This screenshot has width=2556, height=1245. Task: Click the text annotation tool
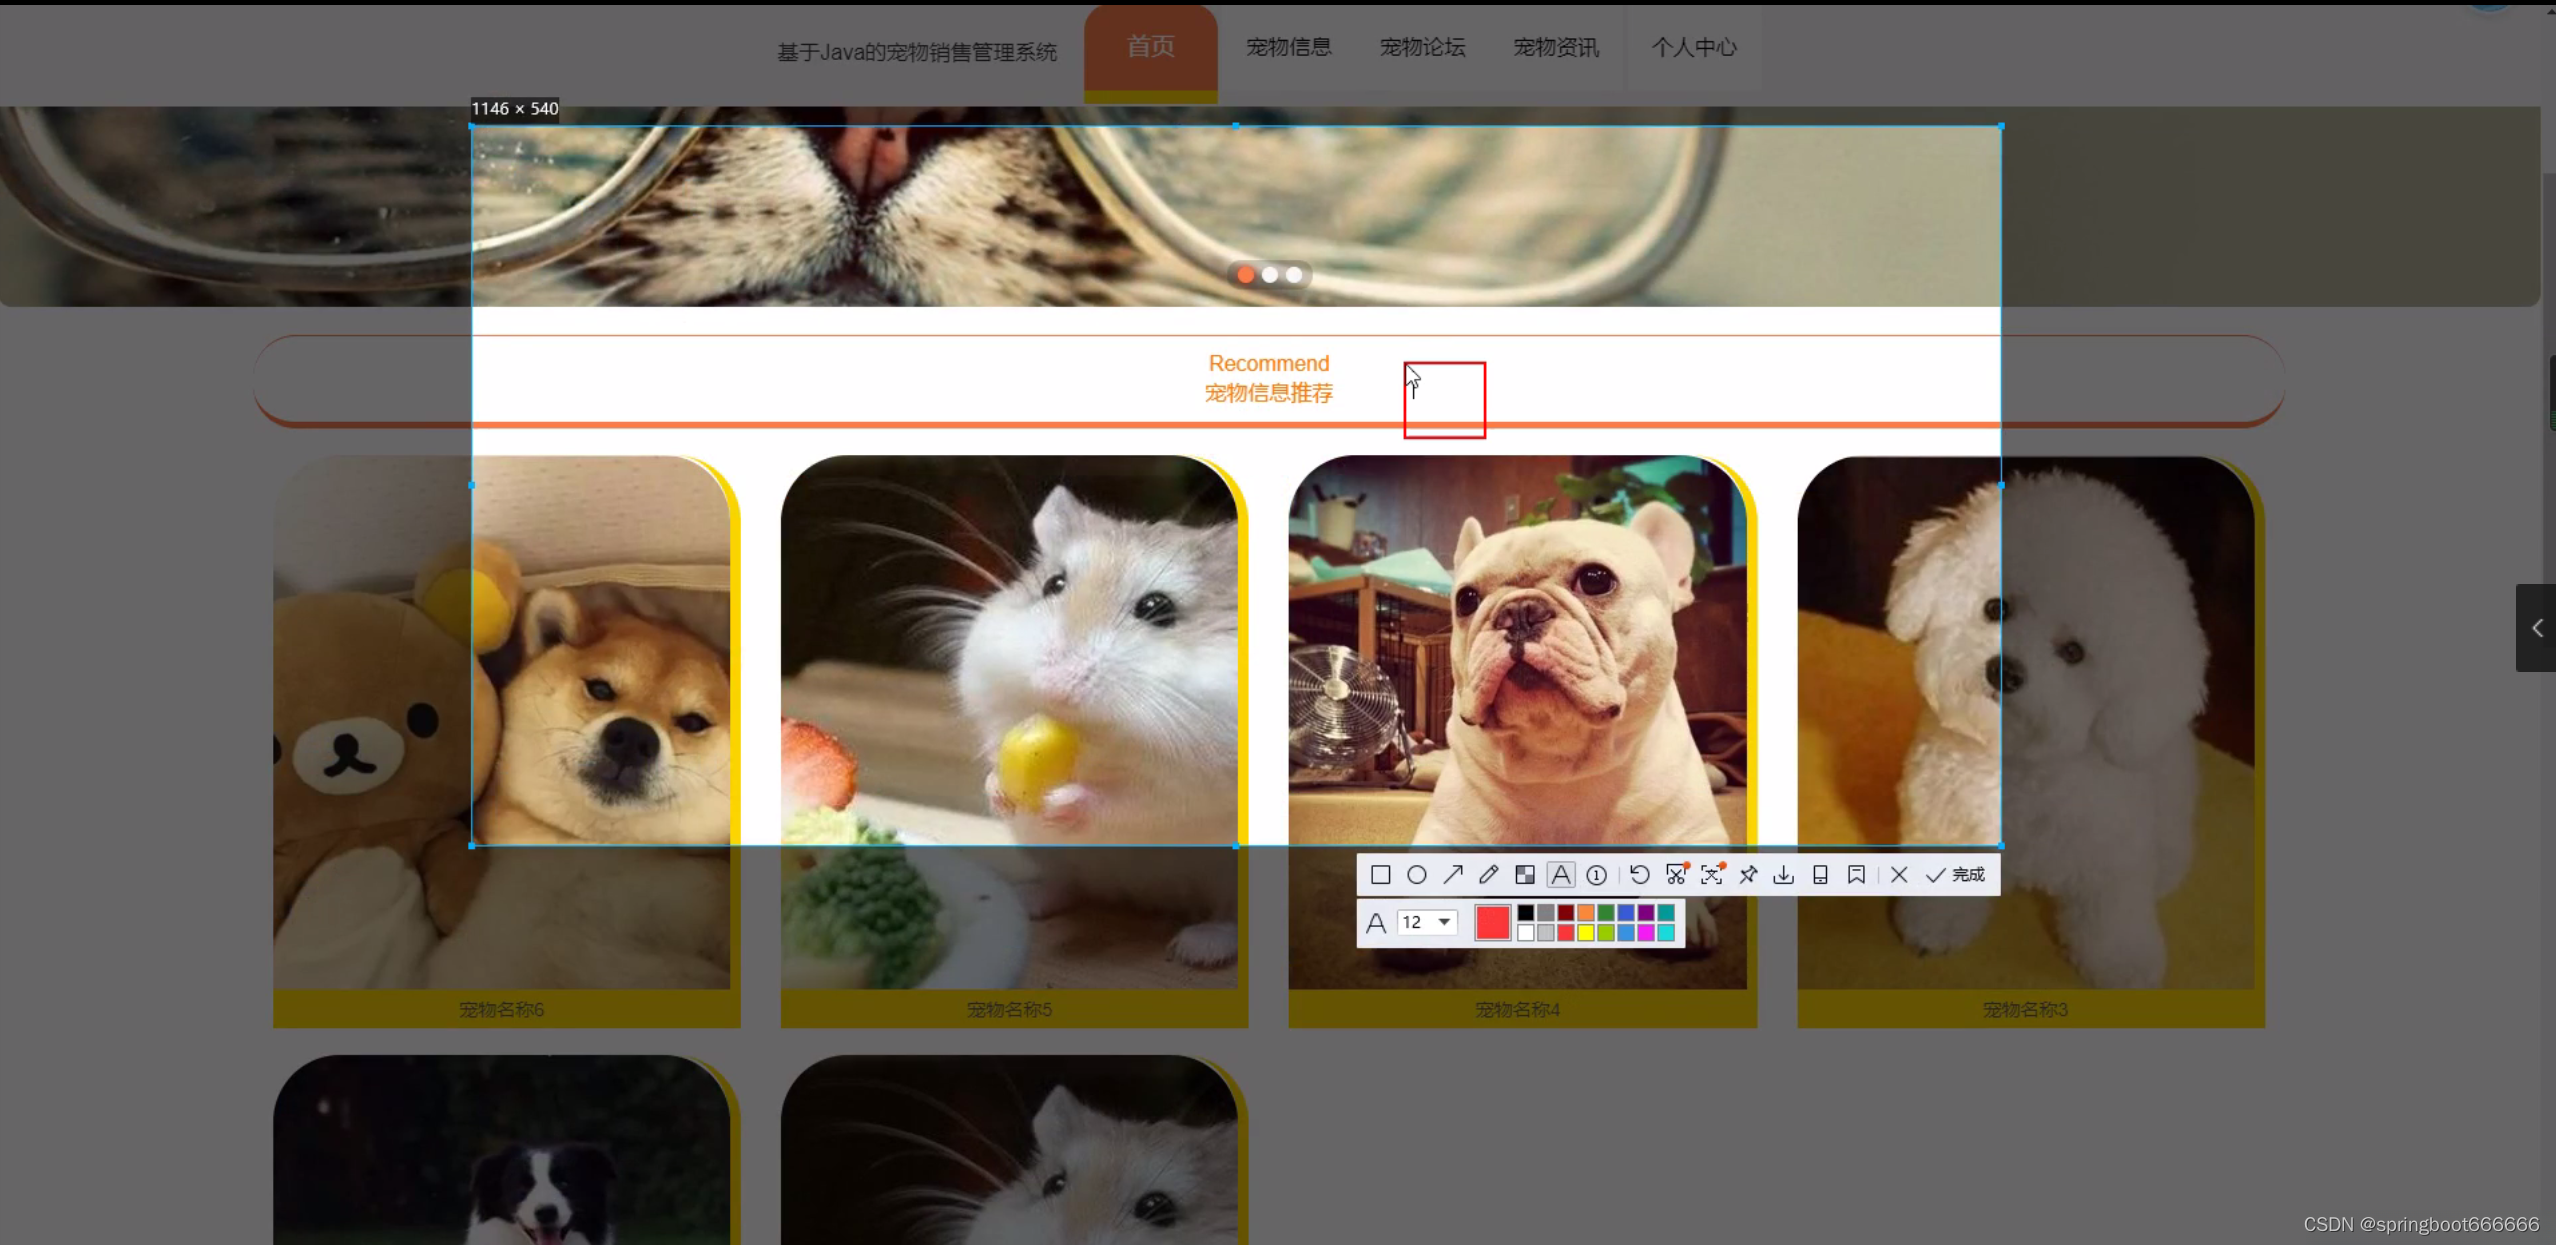point(1560,875)
